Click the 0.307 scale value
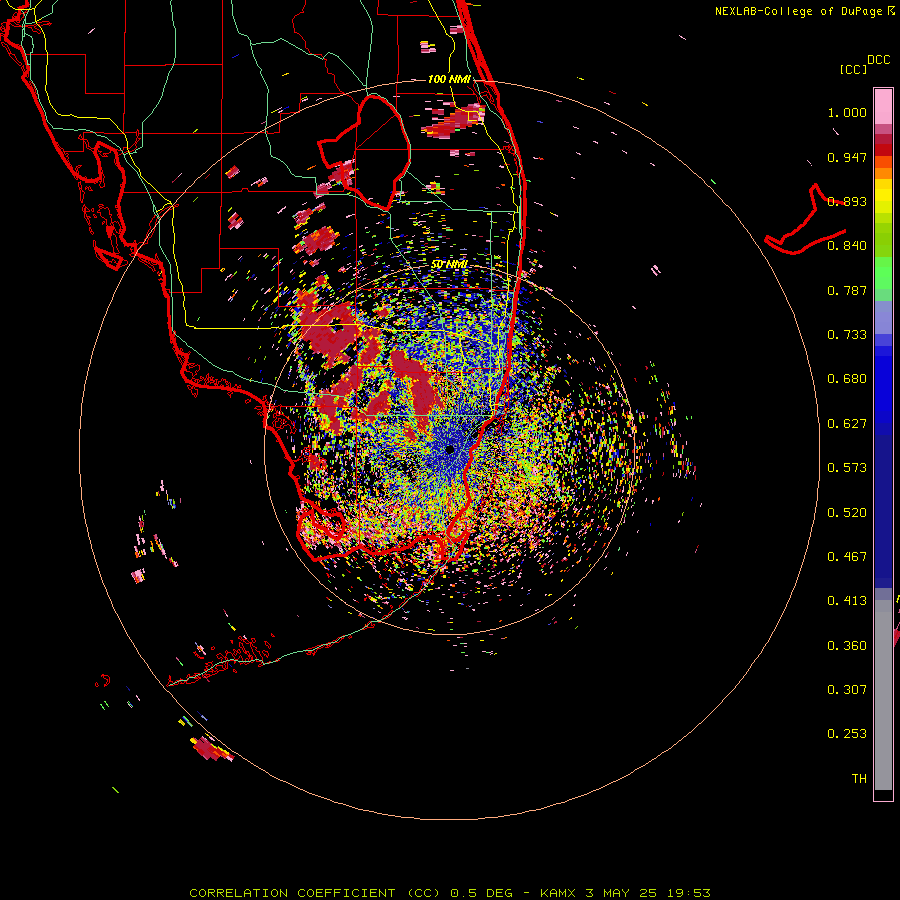This screenshot has height=900, width=900. click(x=847, y=690)
